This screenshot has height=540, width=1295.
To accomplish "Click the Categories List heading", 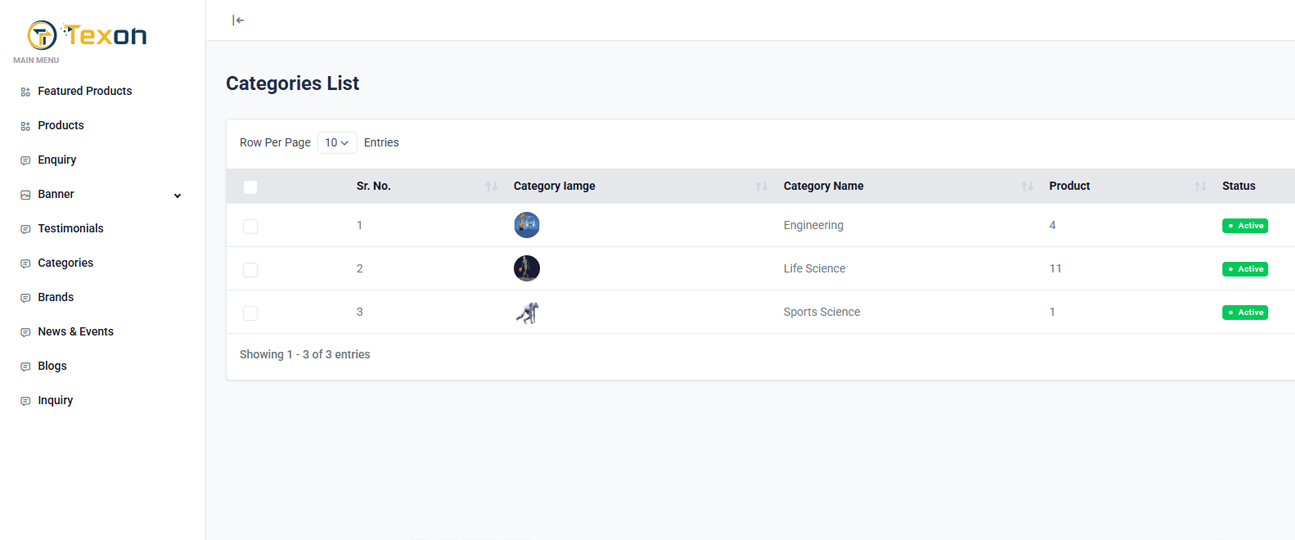I will (293, 84).
